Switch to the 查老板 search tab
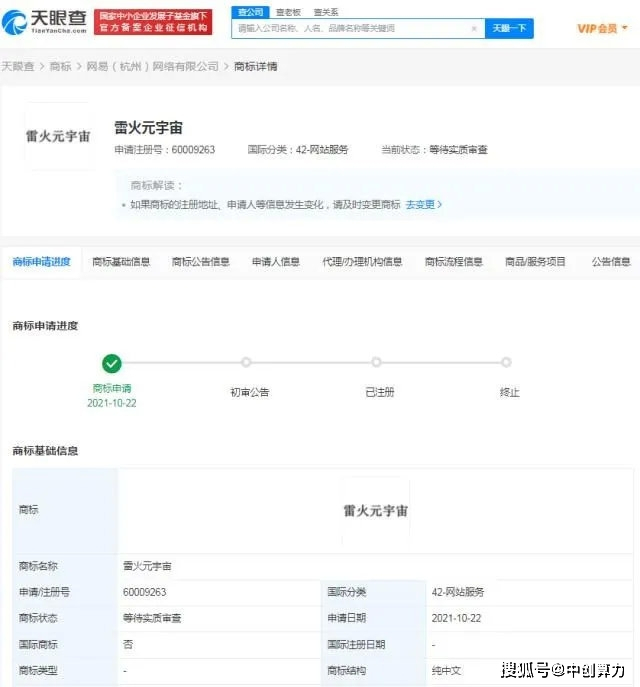640x687 pixels. 288,12
